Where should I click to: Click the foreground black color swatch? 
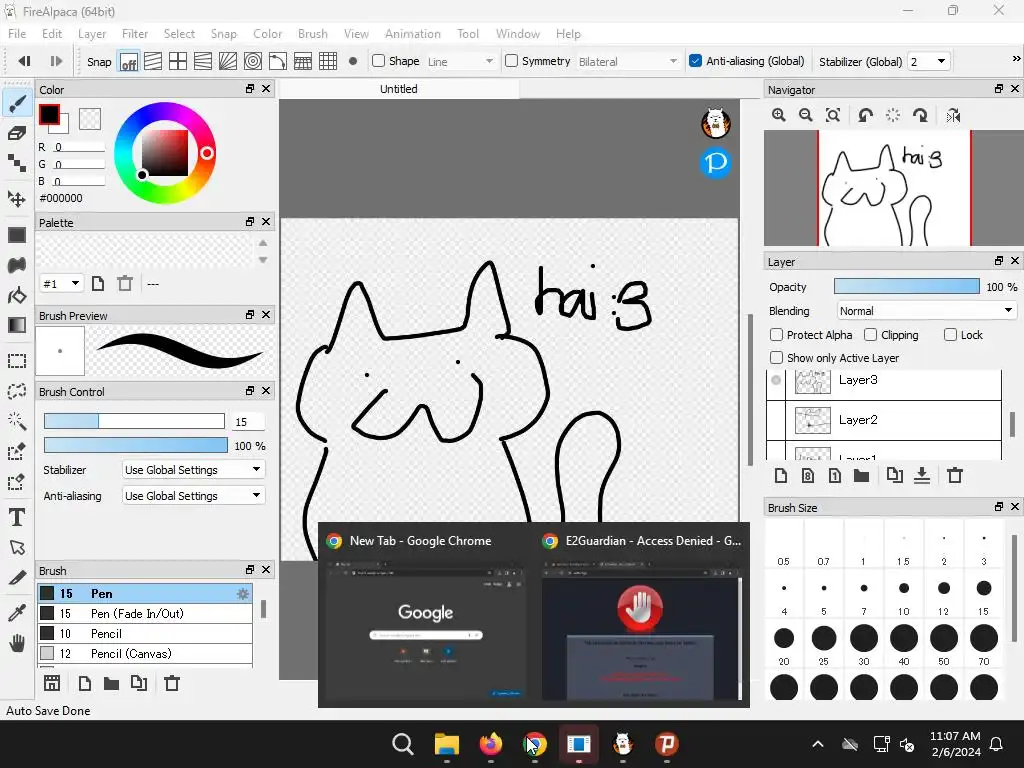point(49,115)
